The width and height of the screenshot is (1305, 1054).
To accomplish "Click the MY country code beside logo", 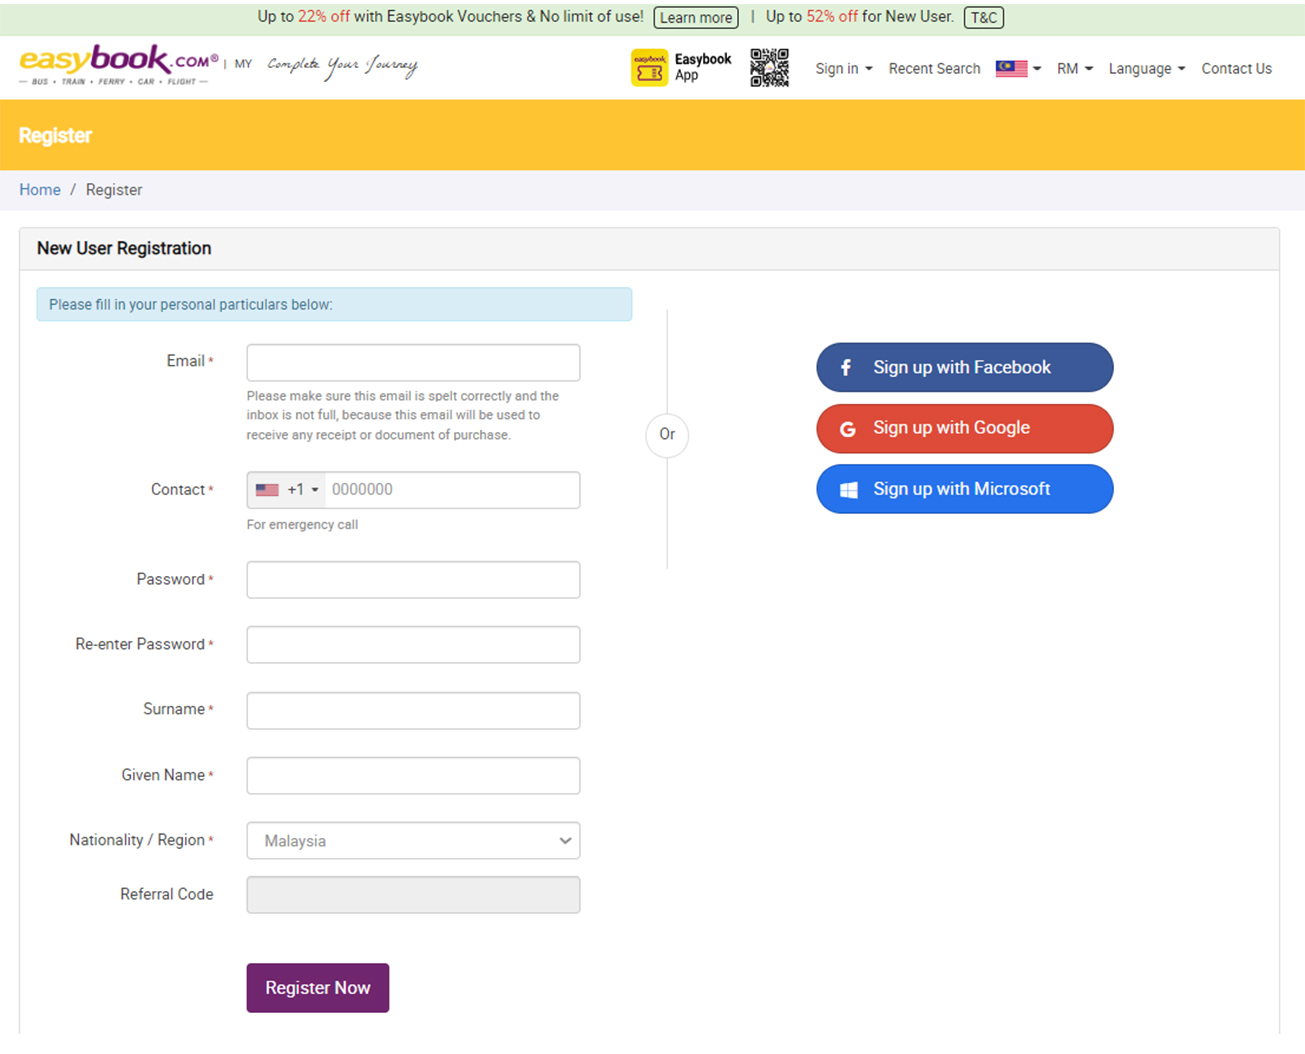I will coord(243,64).
